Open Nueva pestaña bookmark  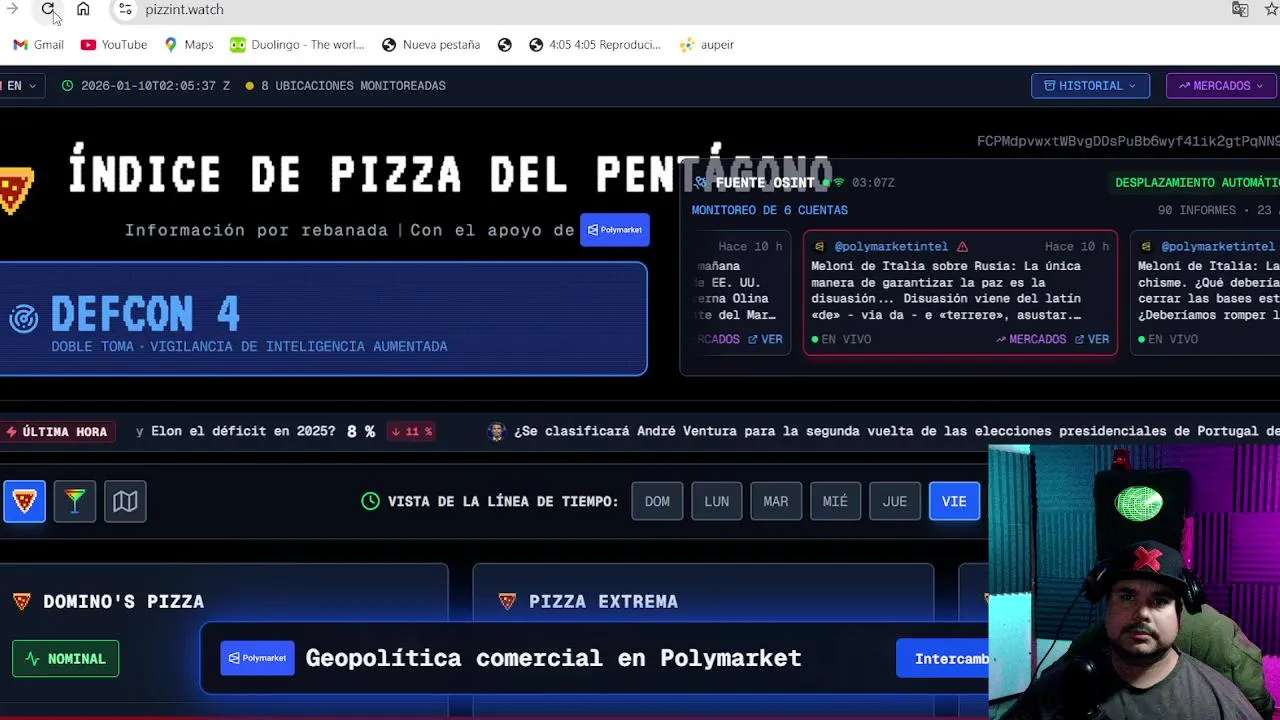431,44
